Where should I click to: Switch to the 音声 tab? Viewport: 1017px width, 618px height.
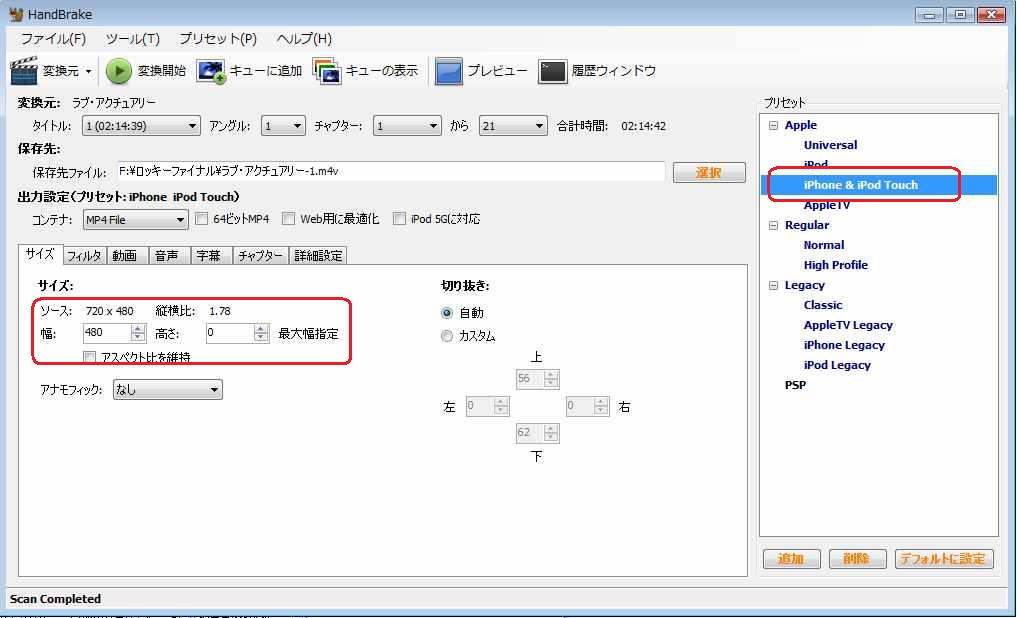tap(166, 256)
